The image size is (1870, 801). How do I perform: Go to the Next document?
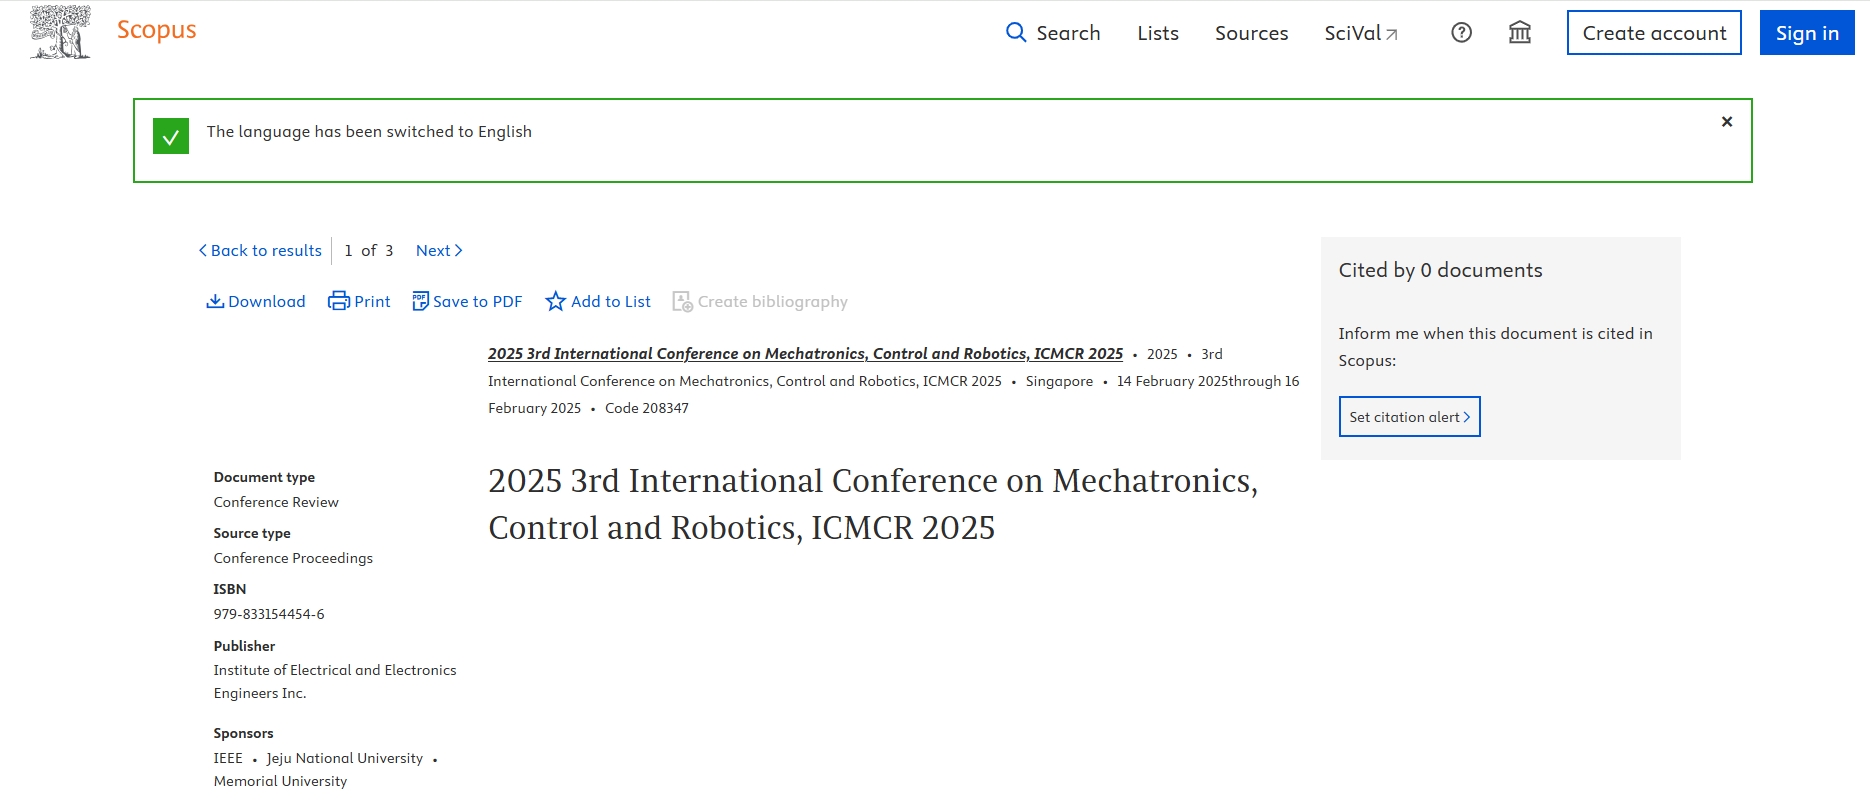(439, 251)
